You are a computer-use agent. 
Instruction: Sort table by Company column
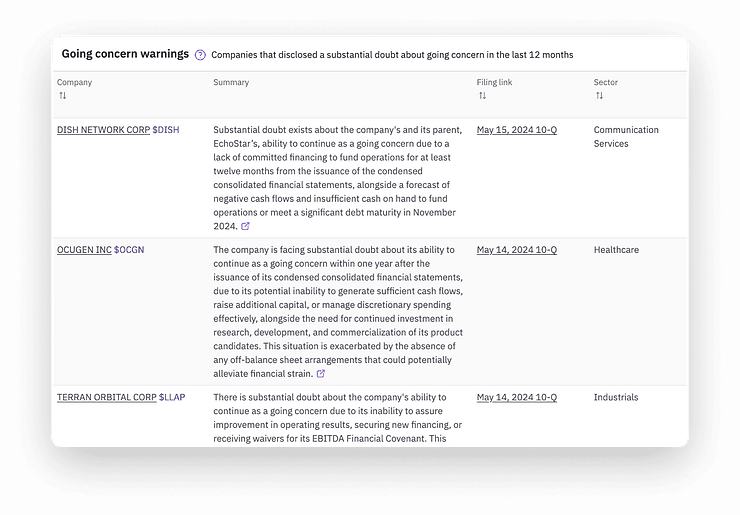pyautogui.click(x=62, y=96)
